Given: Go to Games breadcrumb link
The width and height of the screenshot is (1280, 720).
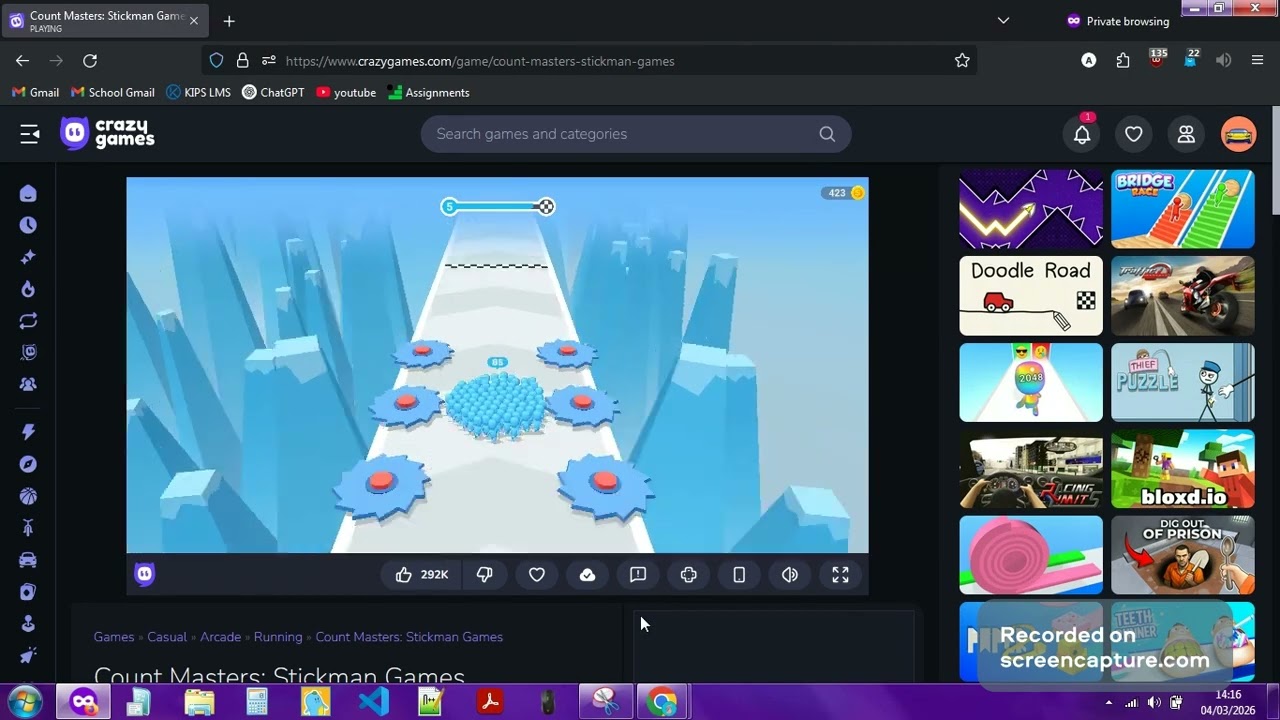Looking at the screenshot, I should (x=114, y=637).
